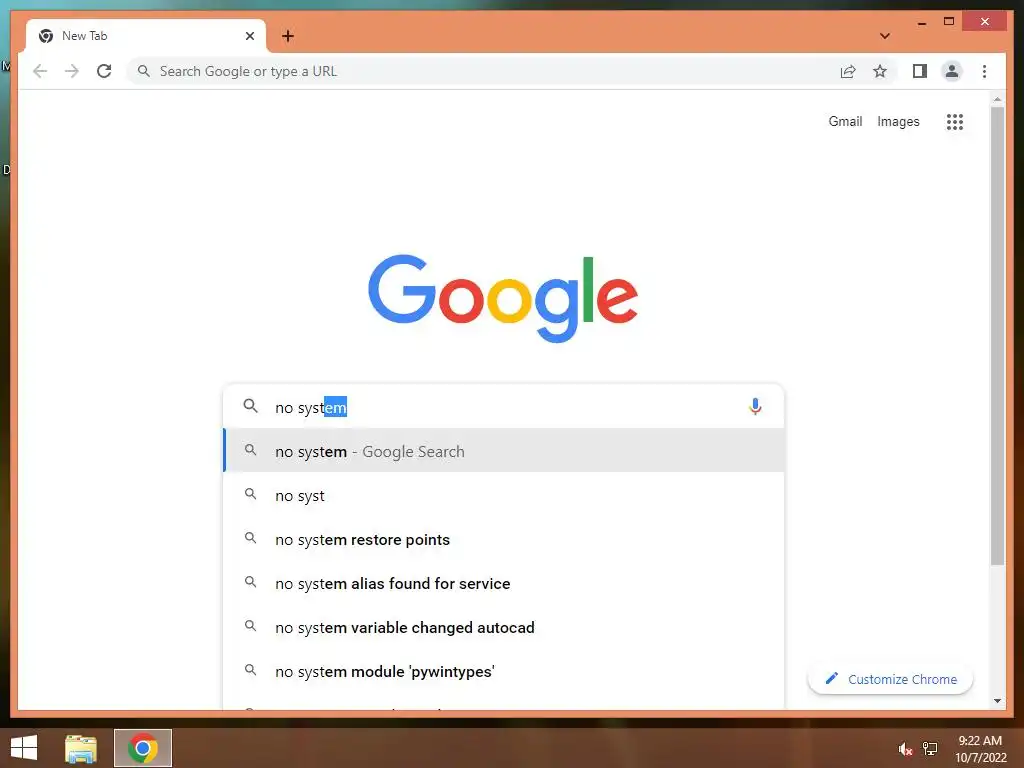This screenshot has height=768, width=1024.
Task: Choose 'no system variable changed autocad' suggestion
Action: pos(504,627)
